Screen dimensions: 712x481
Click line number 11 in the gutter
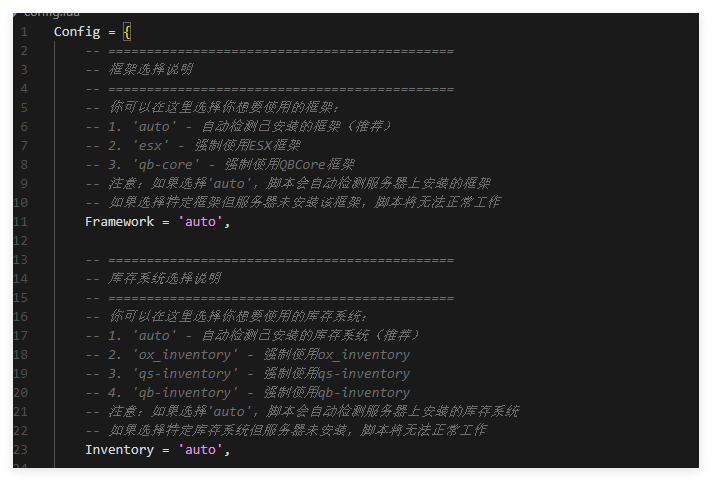(23, 221)
